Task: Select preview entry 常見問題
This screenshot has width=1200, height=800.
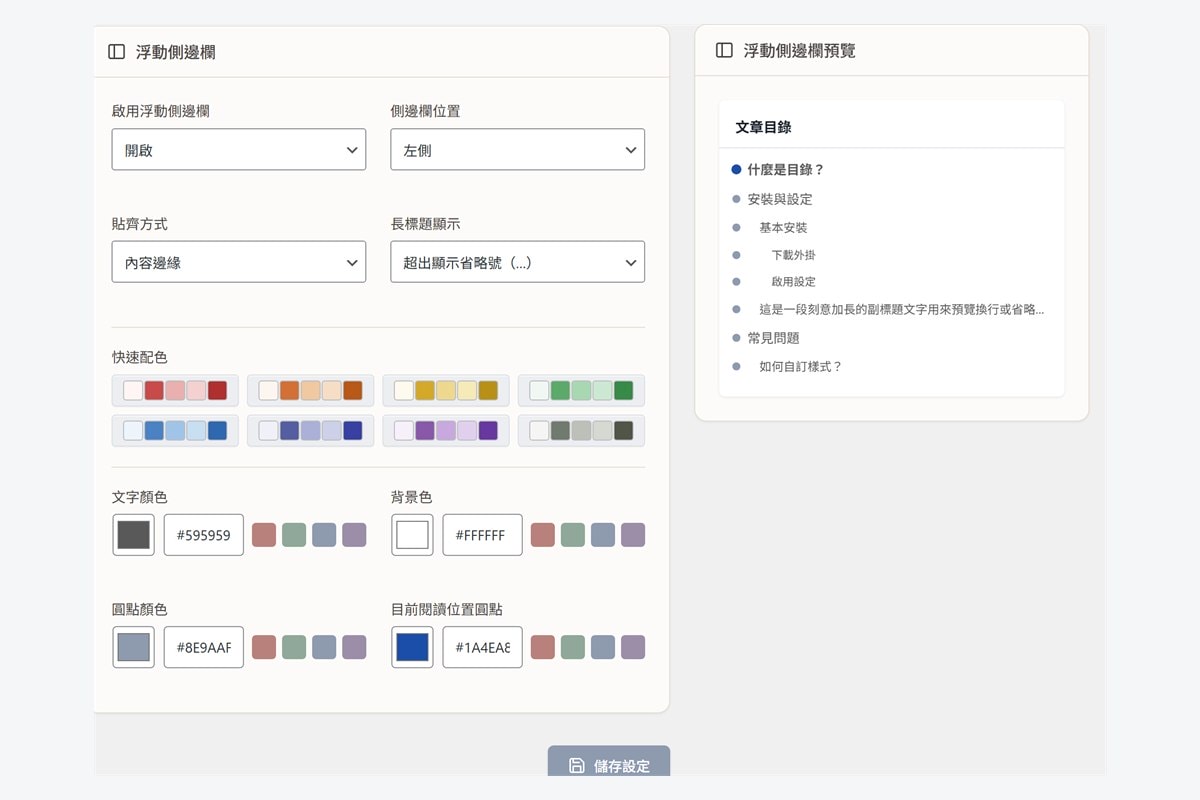Action: (x=774, y=338)
